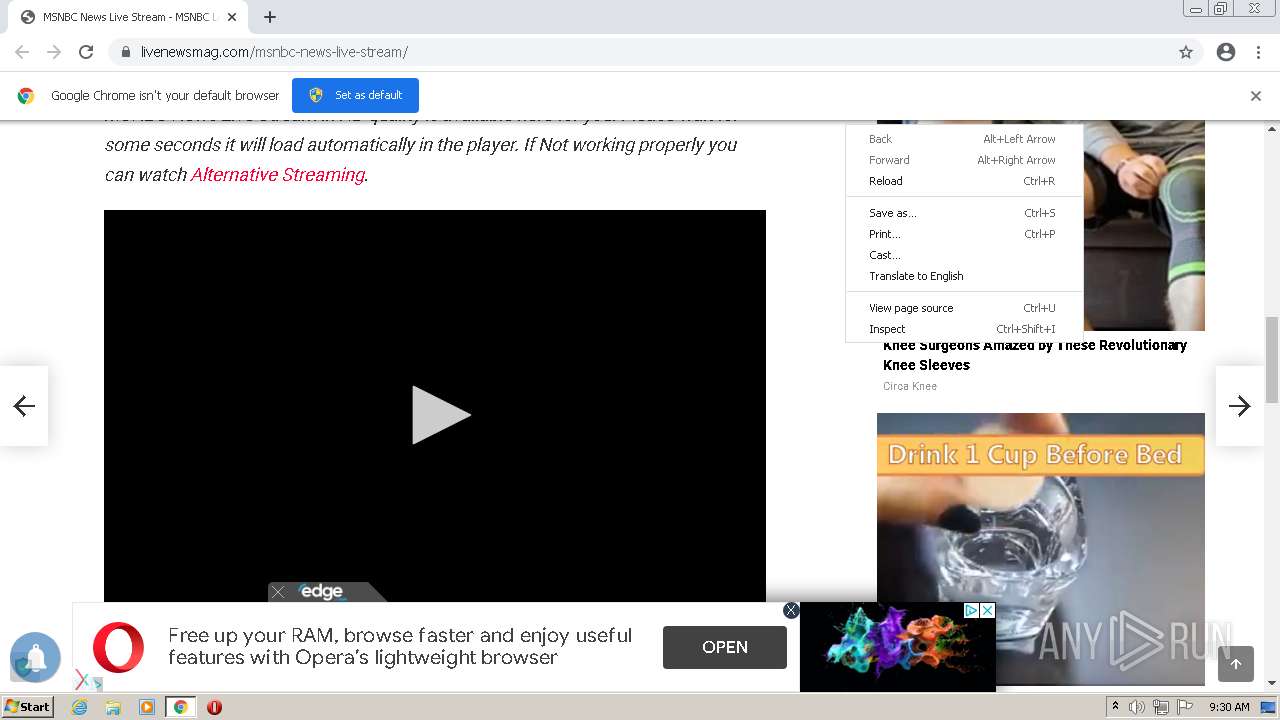Click the Opera logo in the banner ad
The image size is (1280, 720).
pos(118,646)
